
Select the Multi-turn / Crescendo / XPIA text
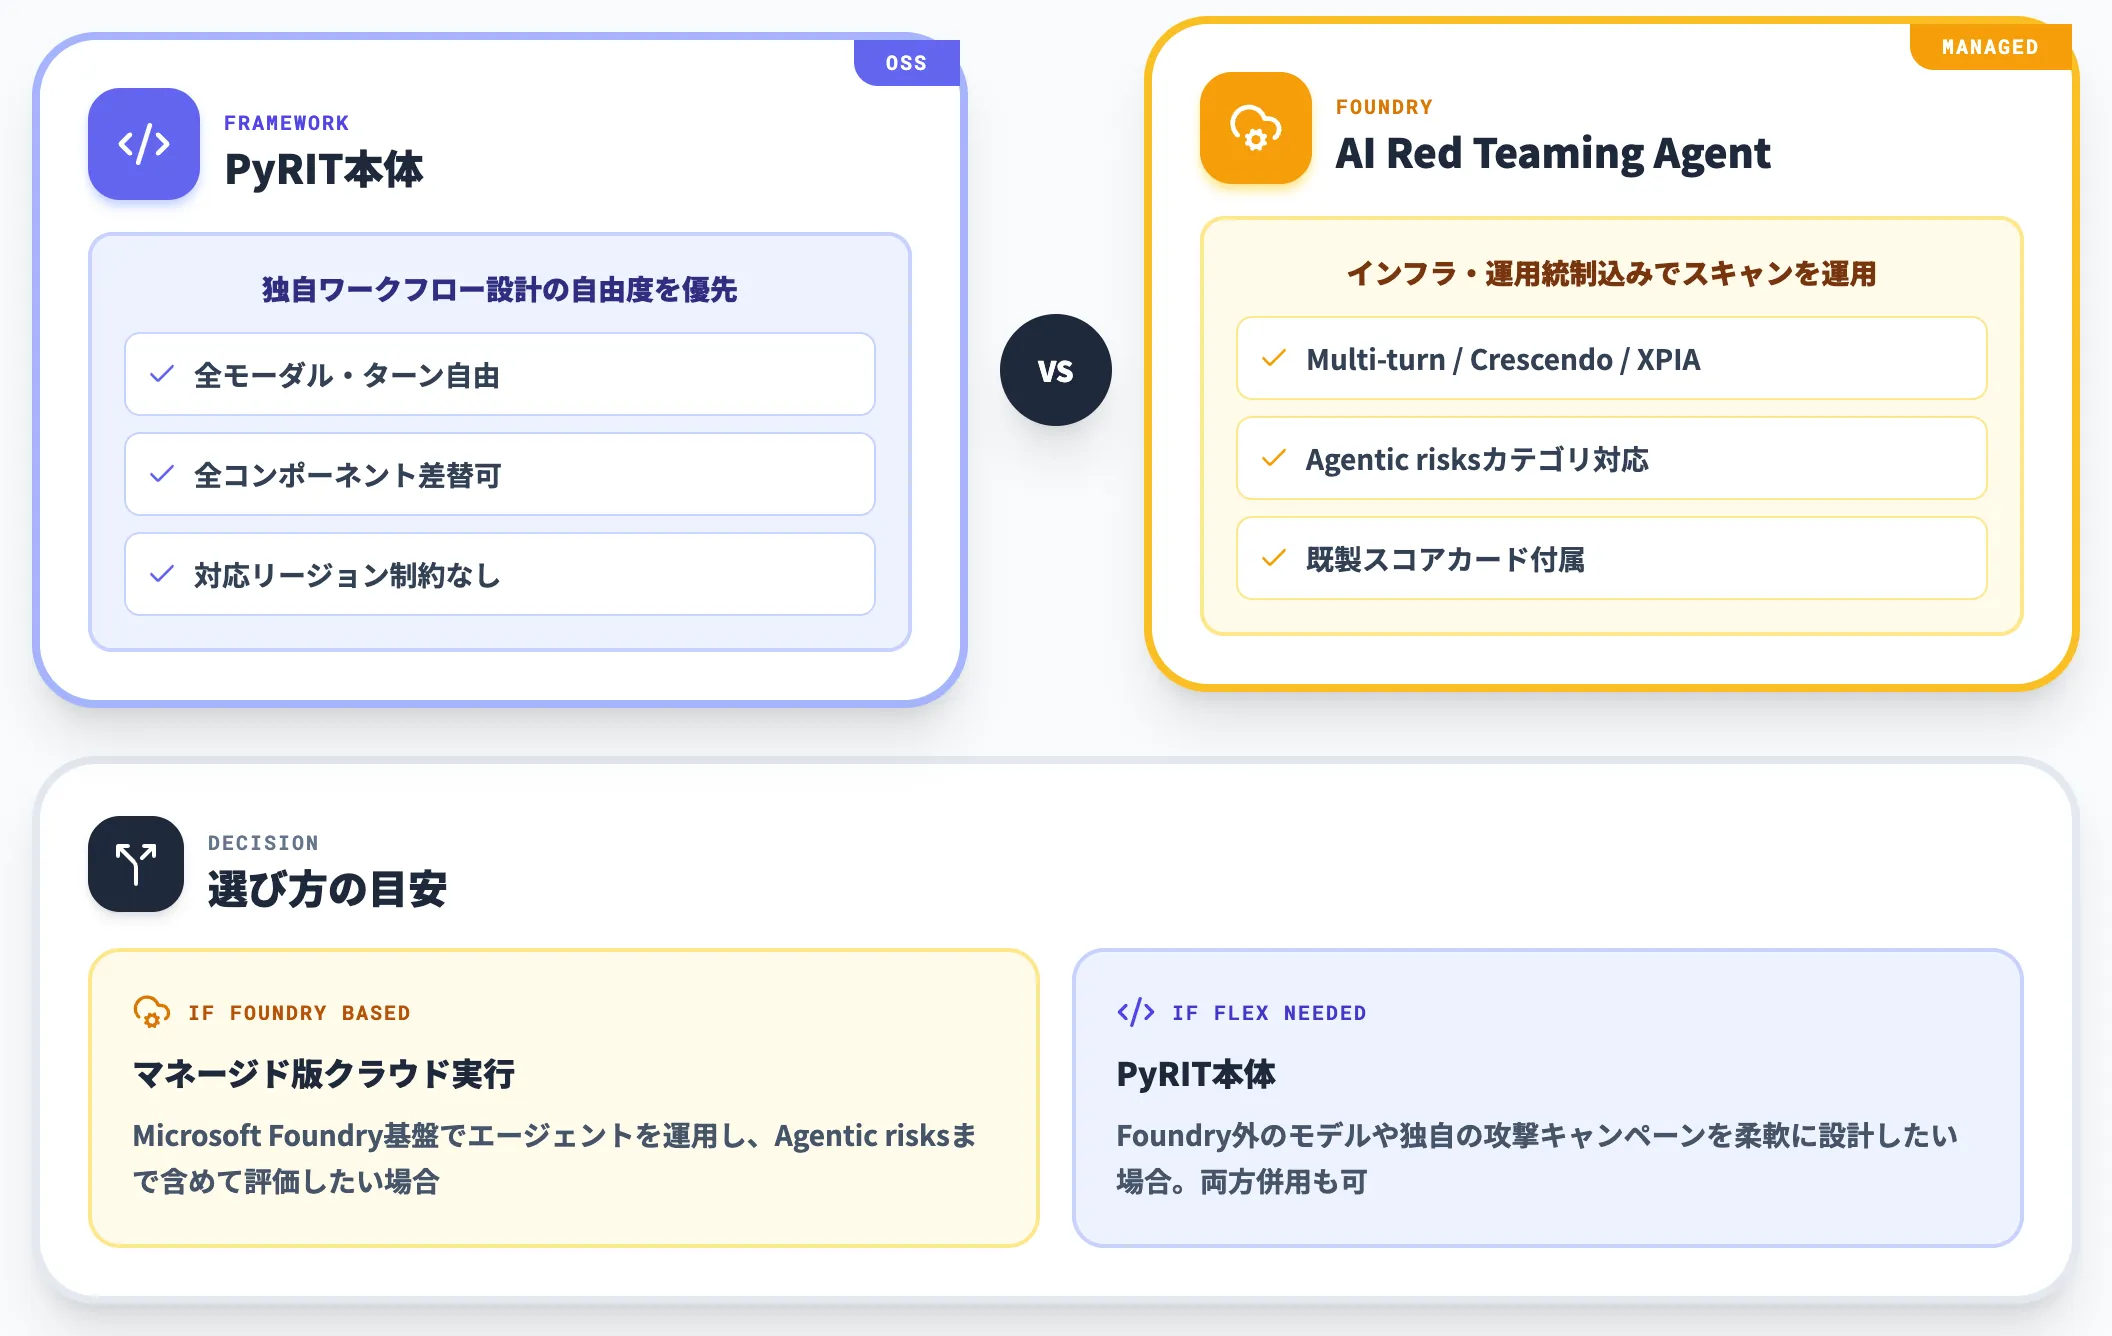click(1503, 359)
